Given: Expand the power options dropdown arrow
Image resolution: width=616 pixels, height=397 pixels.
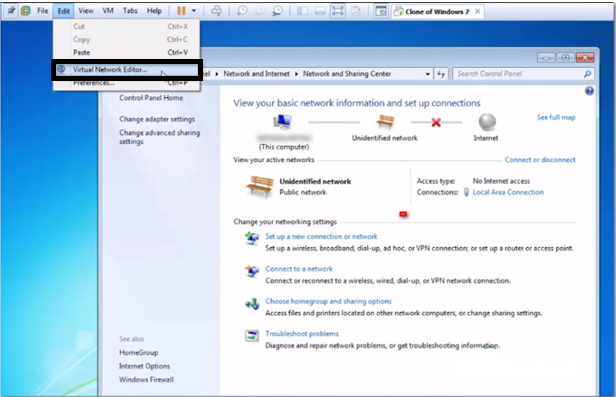Looking at the screenshot, I should (194, 11).
